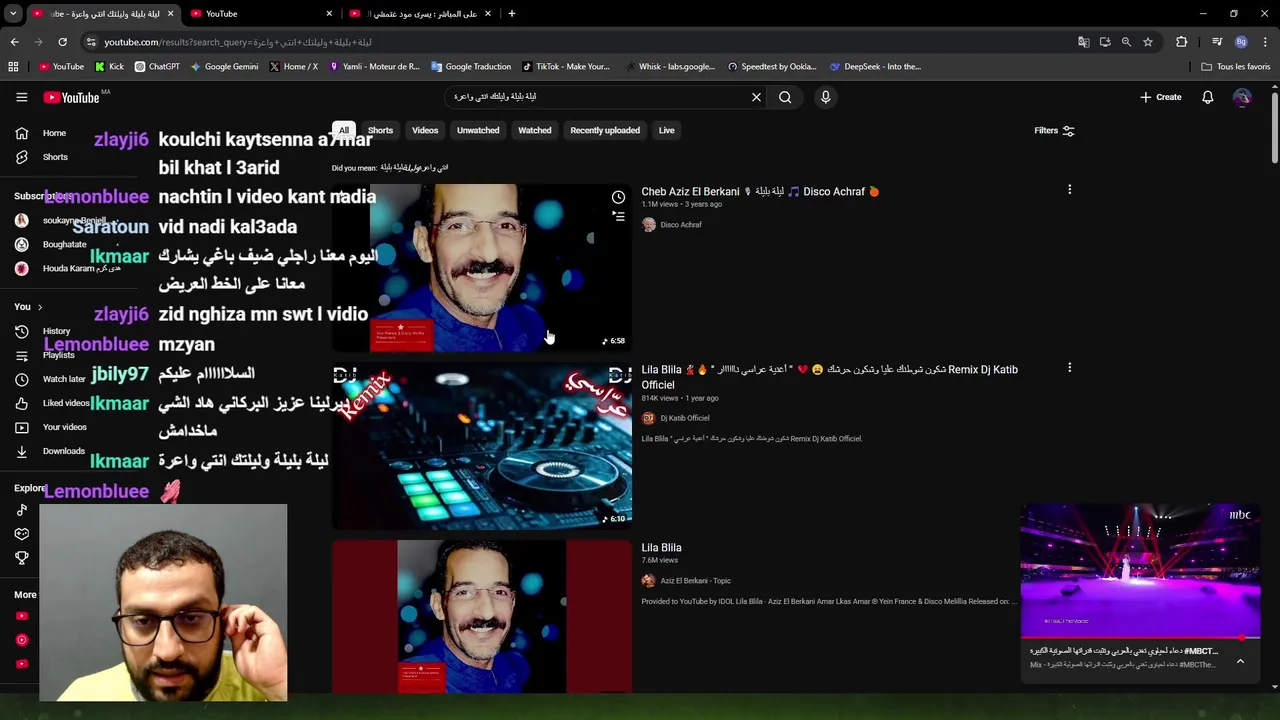1280x720 pixels.
Task: Click the Did you mean suggestion
Action: click(x=414, y=168)
